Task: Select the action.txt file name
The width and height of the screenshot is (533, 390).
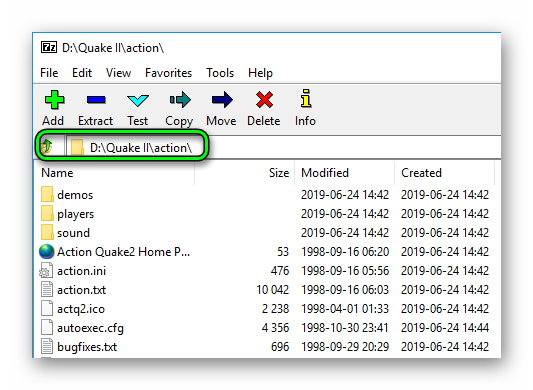Action: coord(82,290)
